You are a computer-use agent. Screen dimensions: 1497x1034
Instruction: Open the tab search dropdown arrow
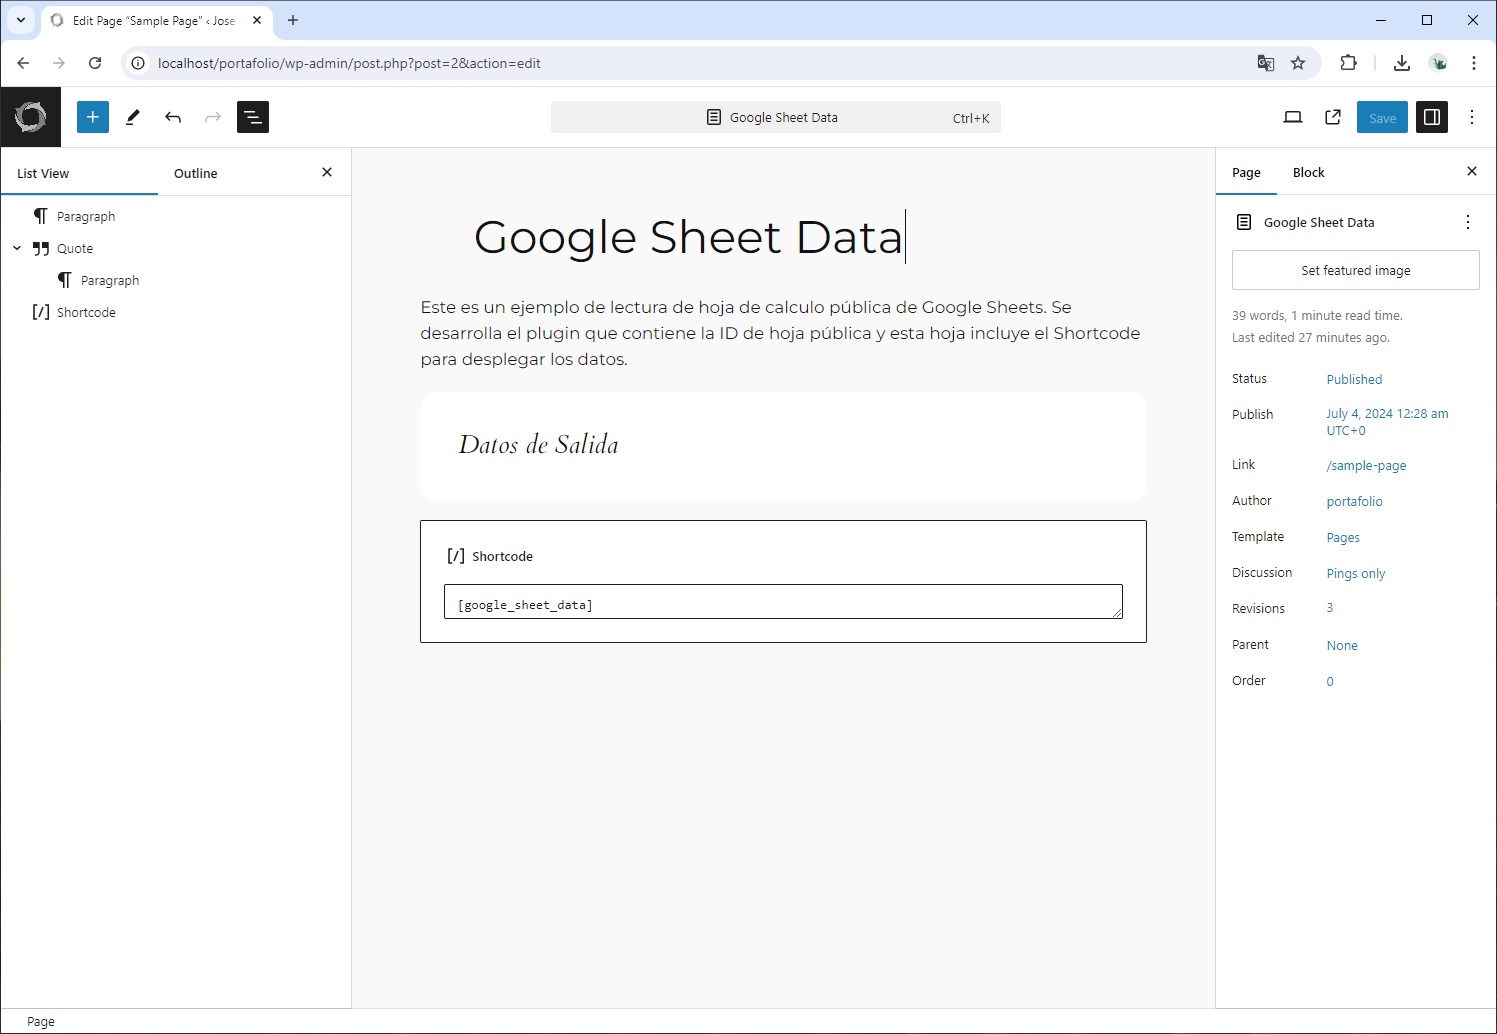tap(21, 20)
